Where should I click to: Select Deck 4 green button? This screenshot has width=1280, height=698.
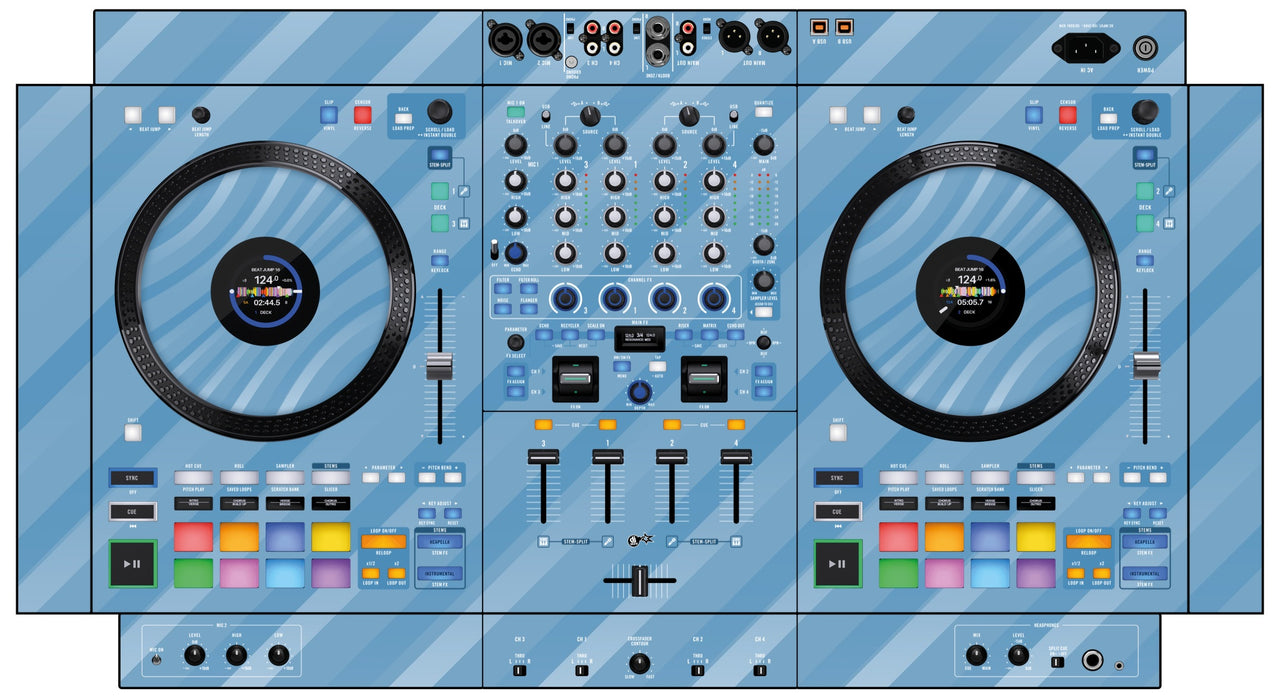1144,223
